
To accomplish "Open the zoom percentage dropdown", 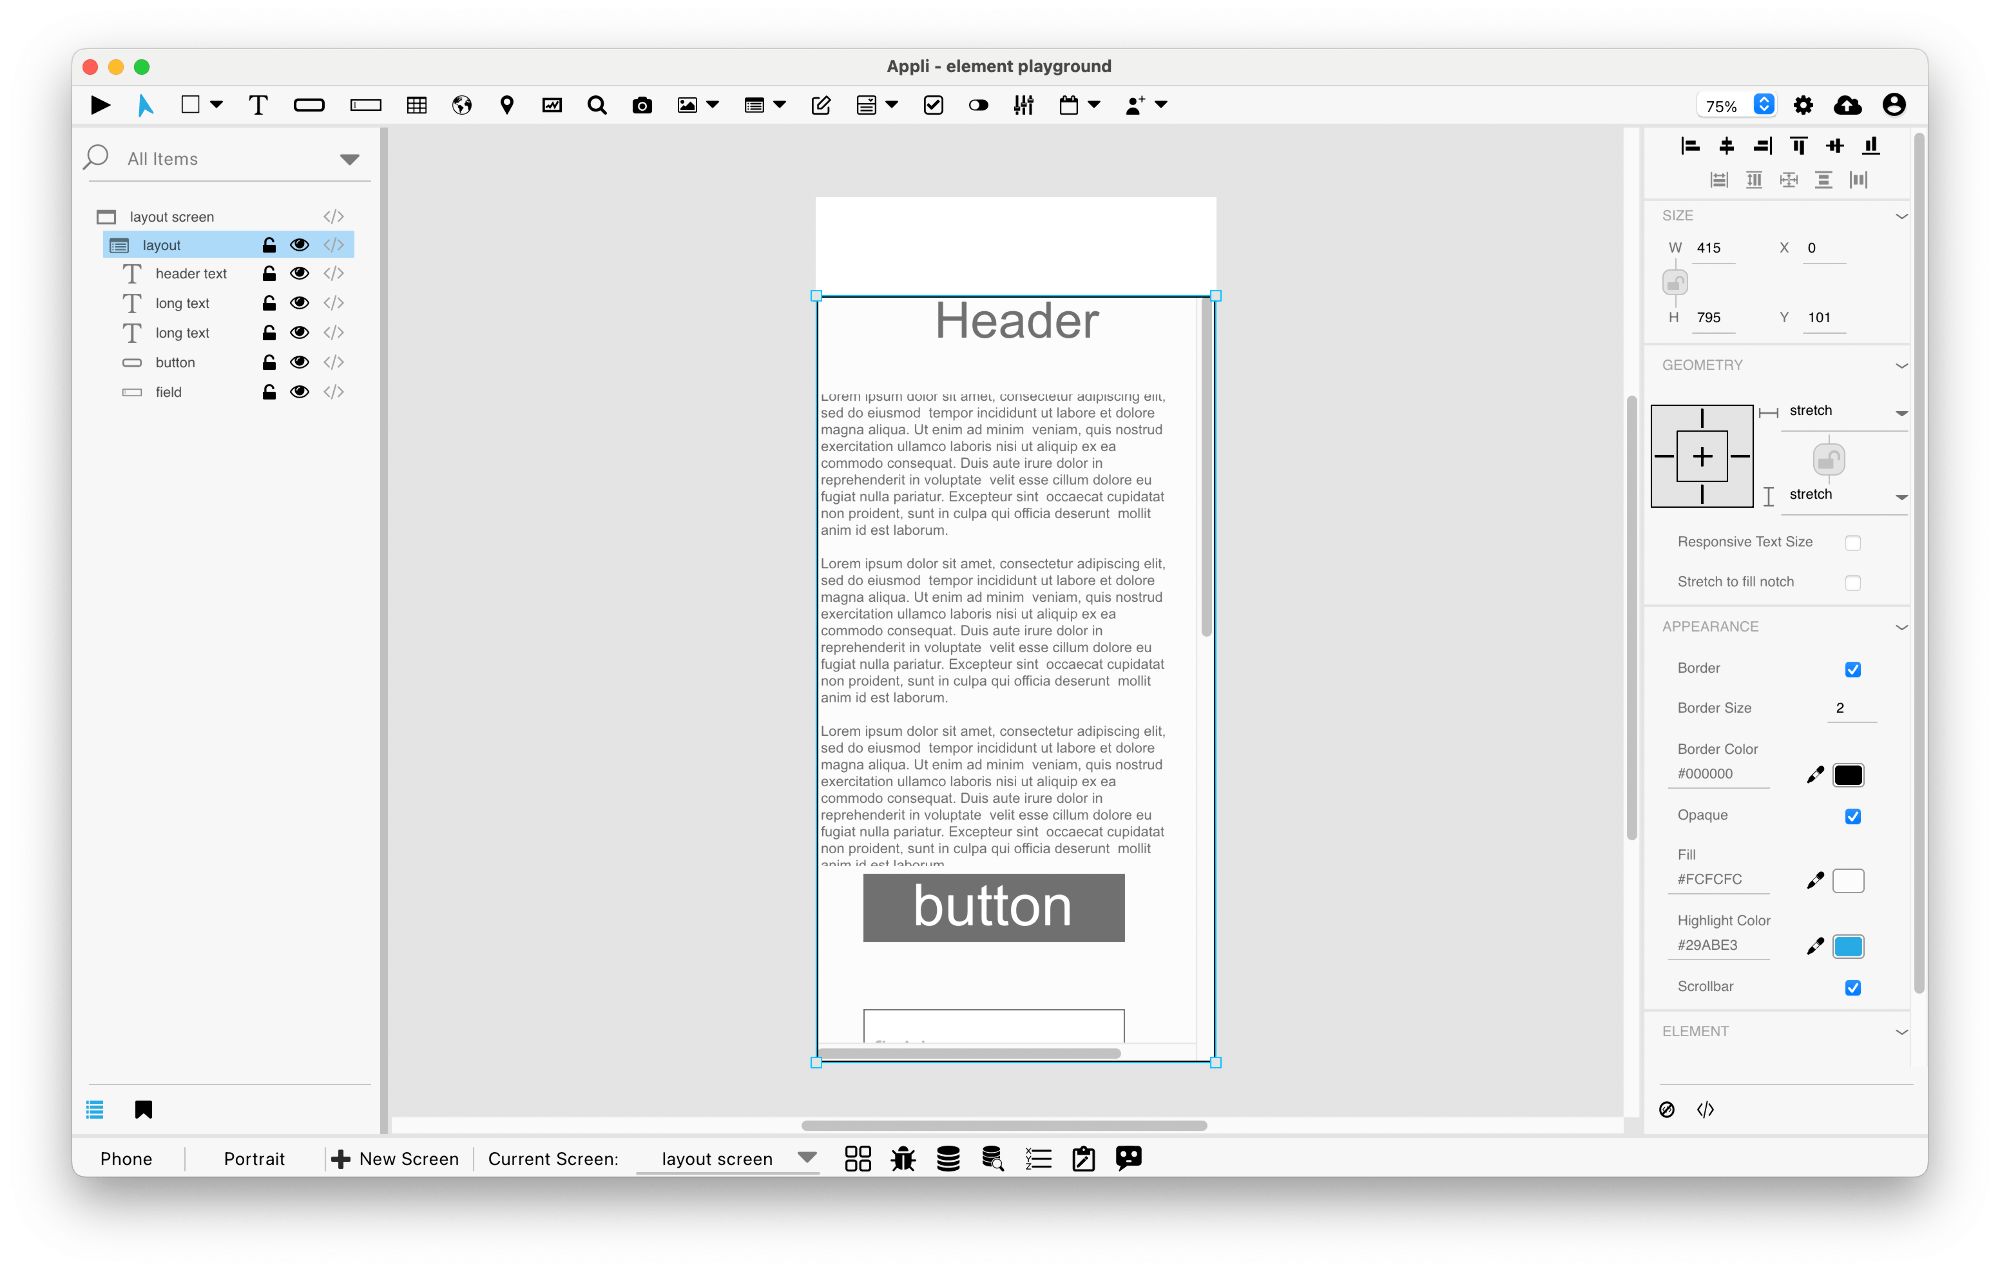I will click(1764, 105).
